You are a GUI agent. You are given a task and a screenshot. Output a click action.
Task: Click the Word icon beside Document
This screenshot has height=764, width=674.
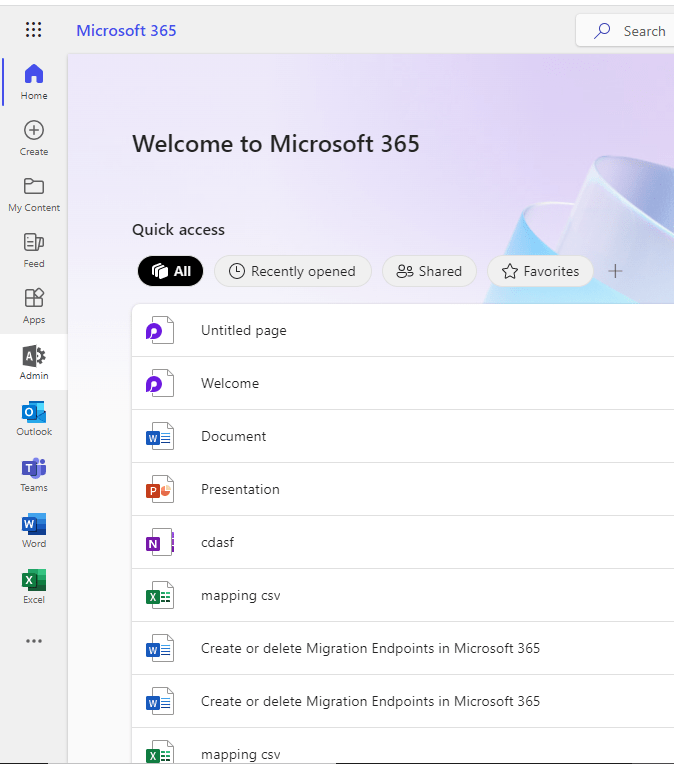pyautogui.click(x=160, y=437)
